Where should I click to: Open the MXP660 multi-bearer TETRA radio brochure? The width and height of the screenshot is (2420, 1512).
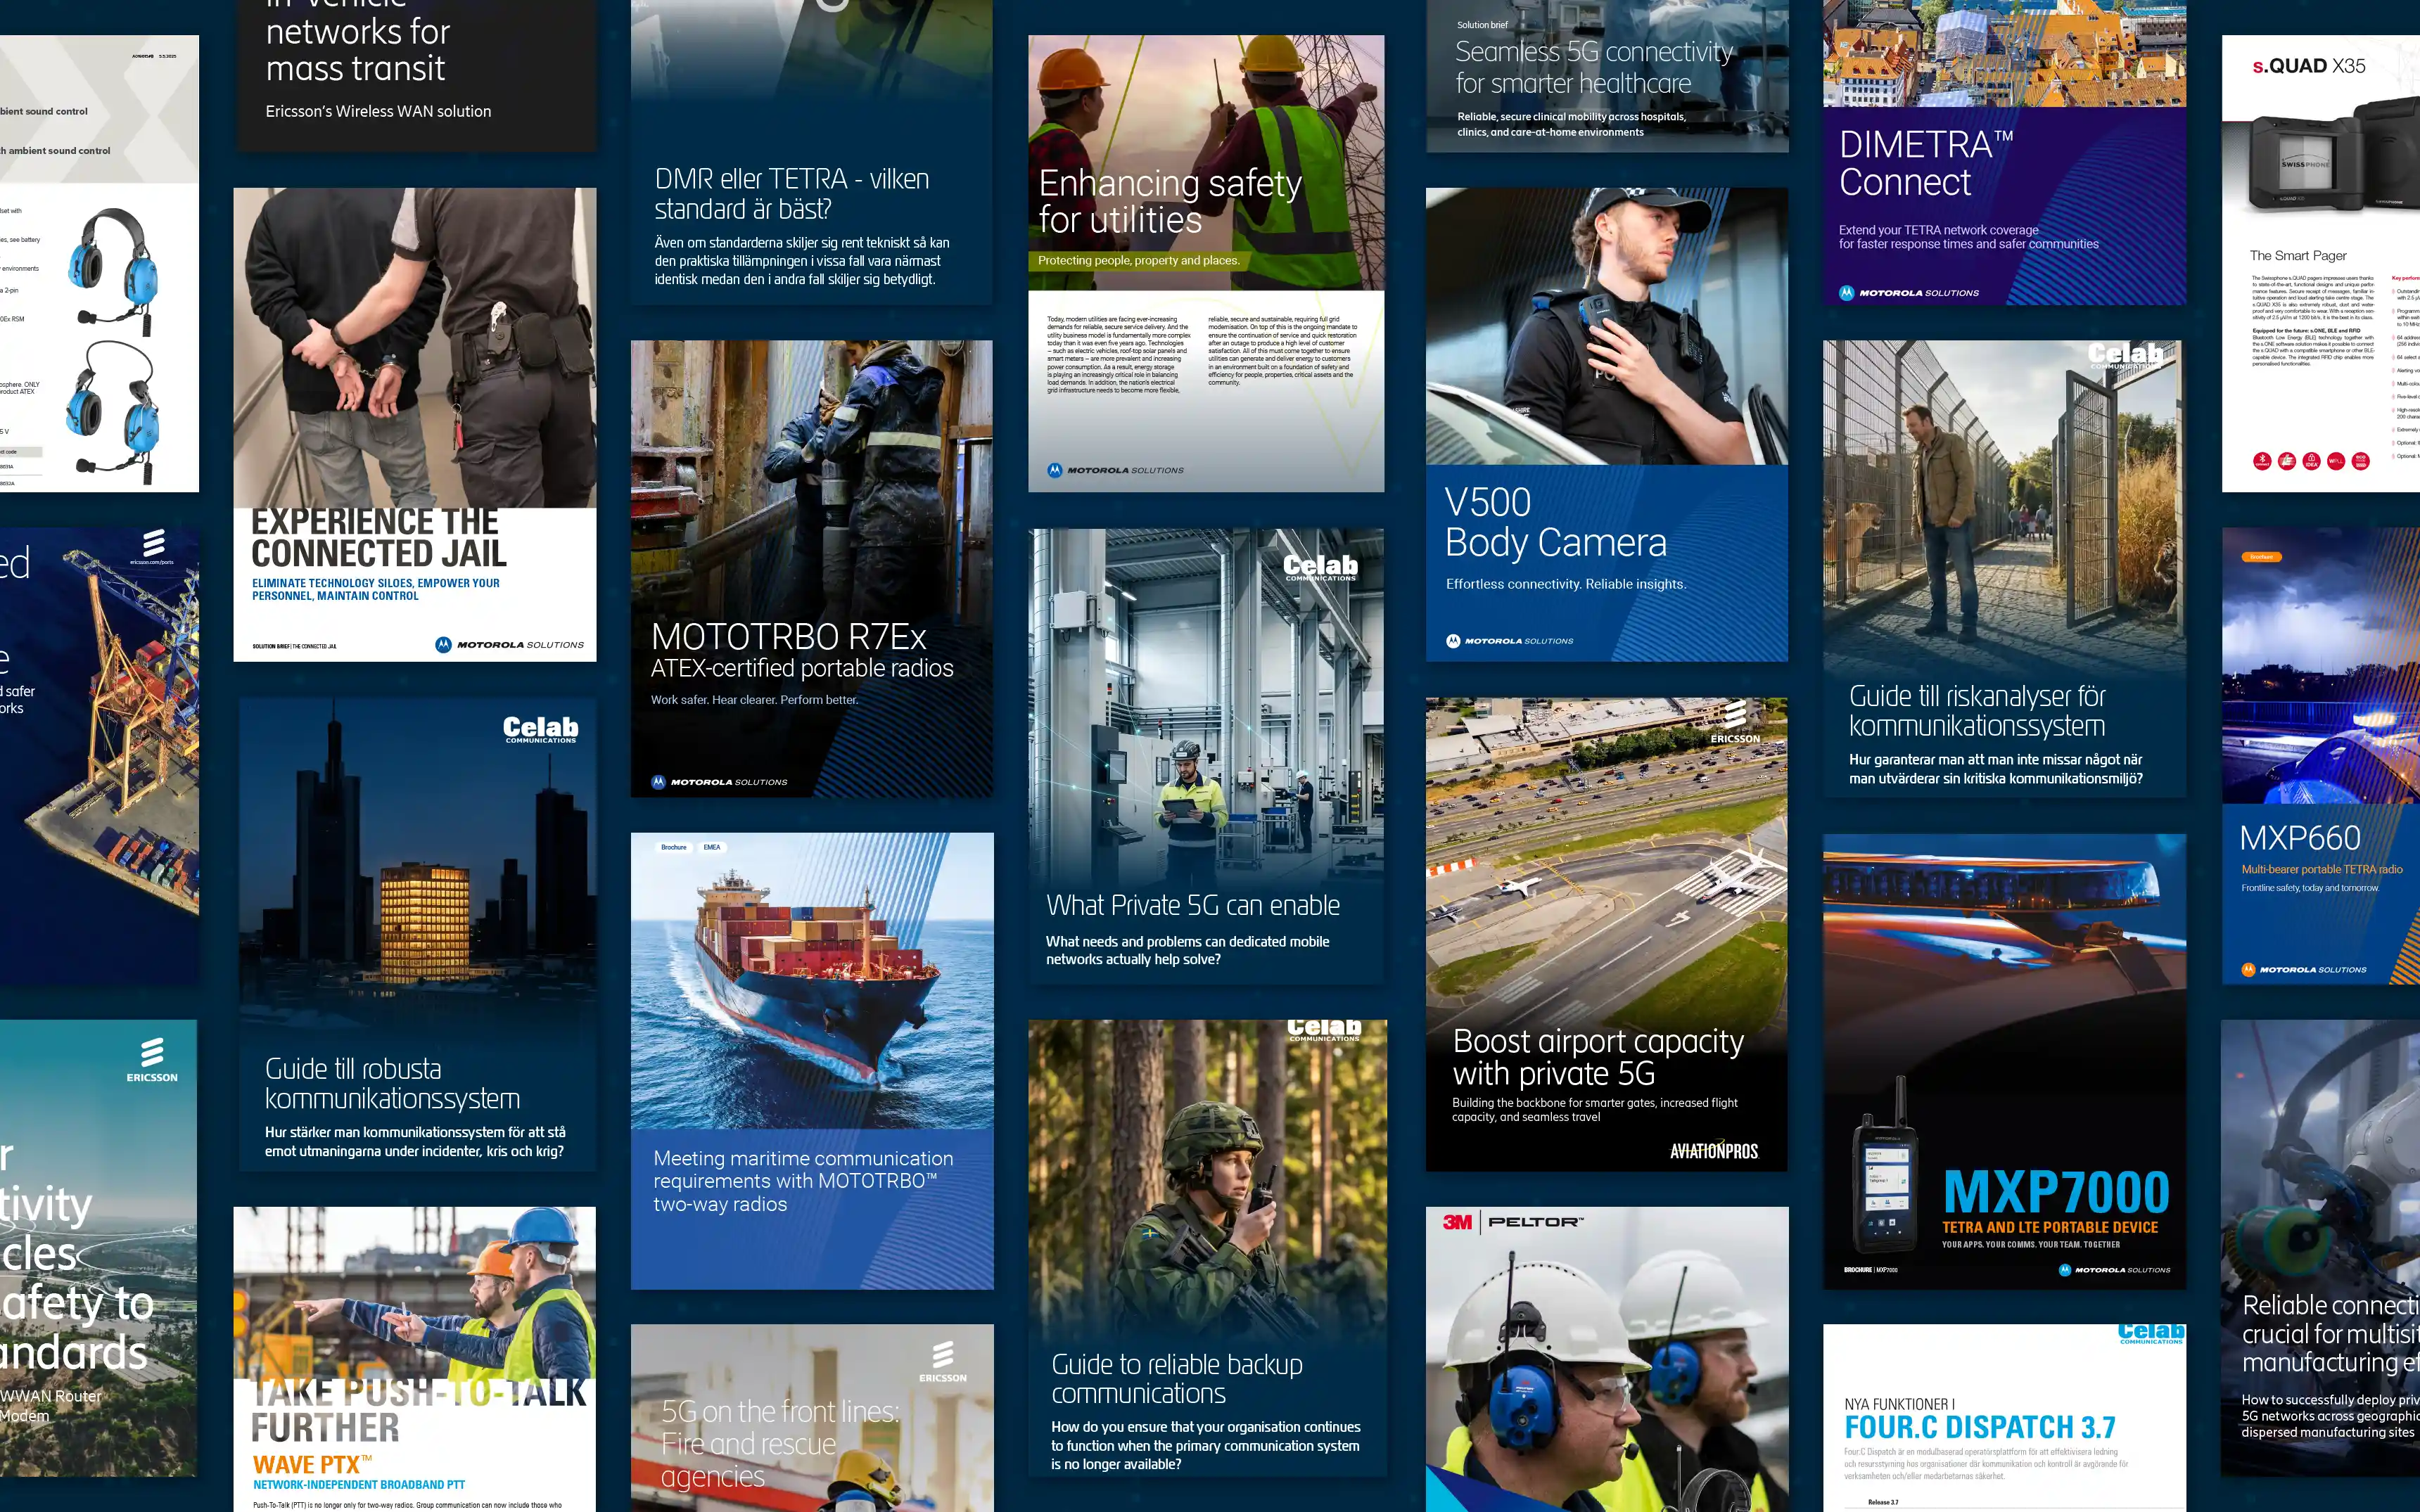2321,757
